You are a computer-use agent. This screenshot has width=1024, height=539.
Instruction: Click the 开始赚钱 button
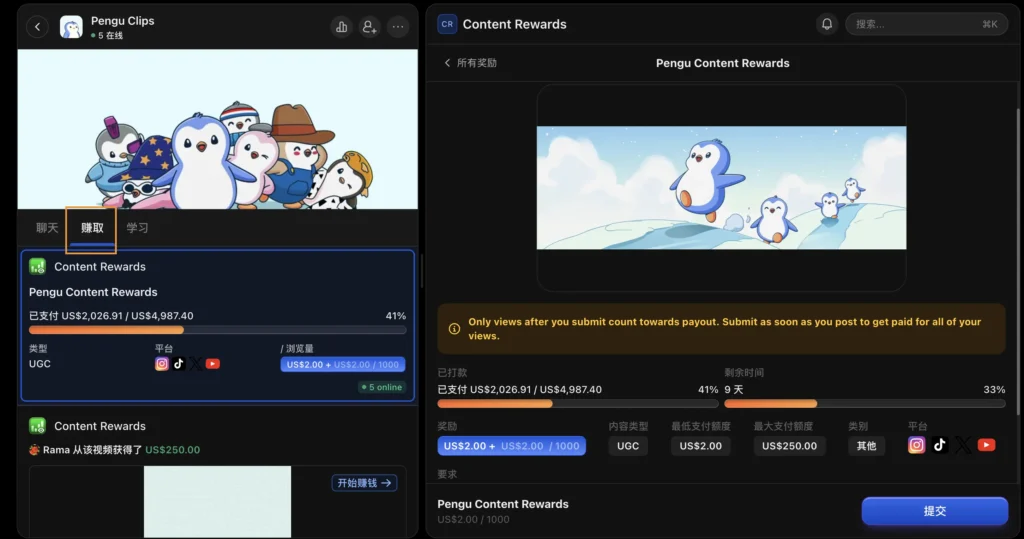click(x=364, y=483)
